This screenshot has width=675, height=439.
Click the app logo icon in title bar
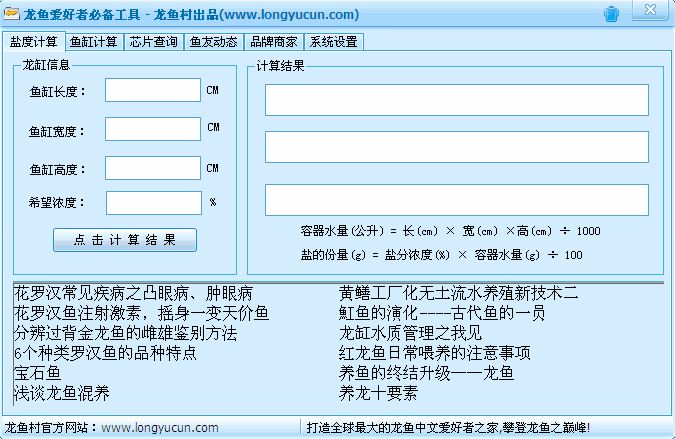pos(11,15)
